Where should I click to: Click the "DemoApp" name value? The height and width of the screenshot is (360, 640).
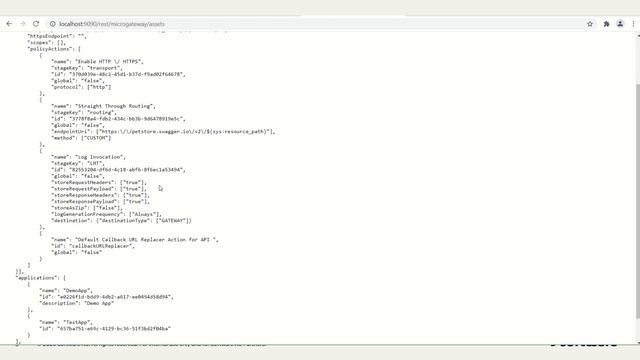pos(78,291)
